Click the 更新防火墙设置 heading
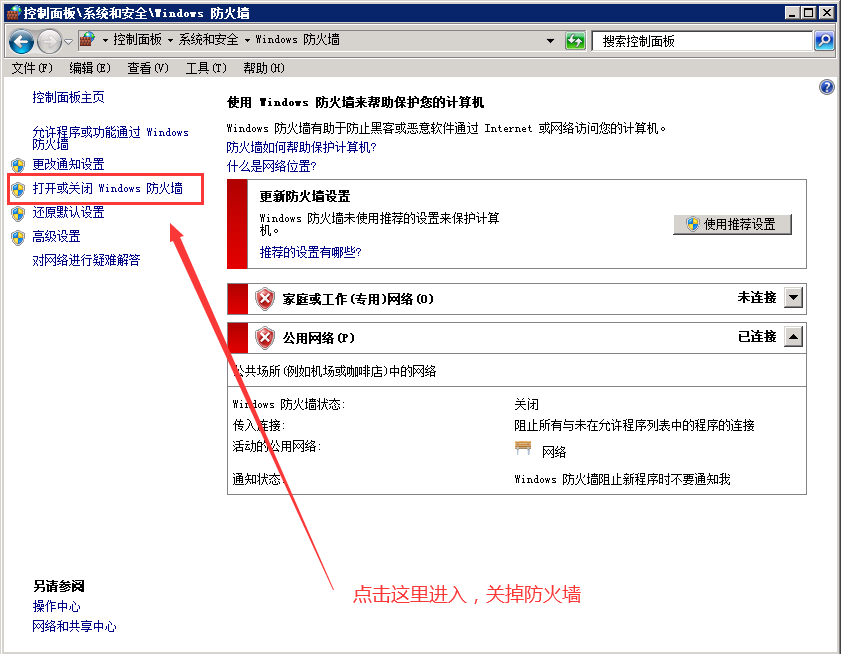841x654 pixels. click(x=305, y=196)
